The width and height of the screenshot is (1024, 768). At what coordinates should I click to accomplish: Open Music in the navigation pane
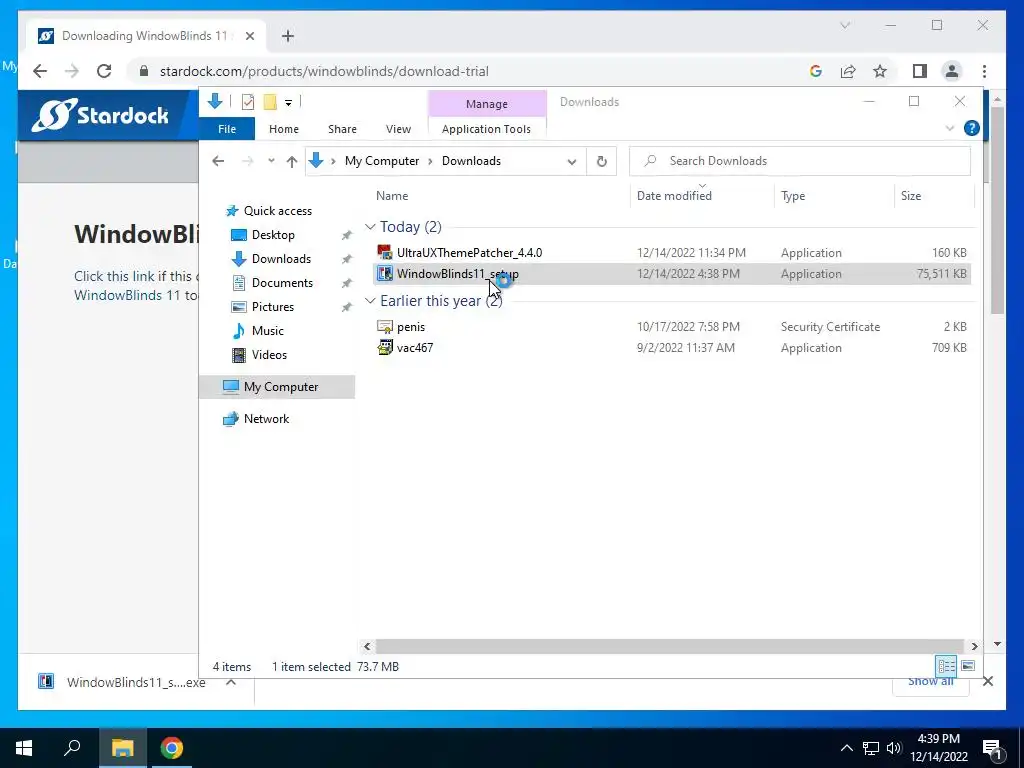pyautogui.click(x=268, y=330)
